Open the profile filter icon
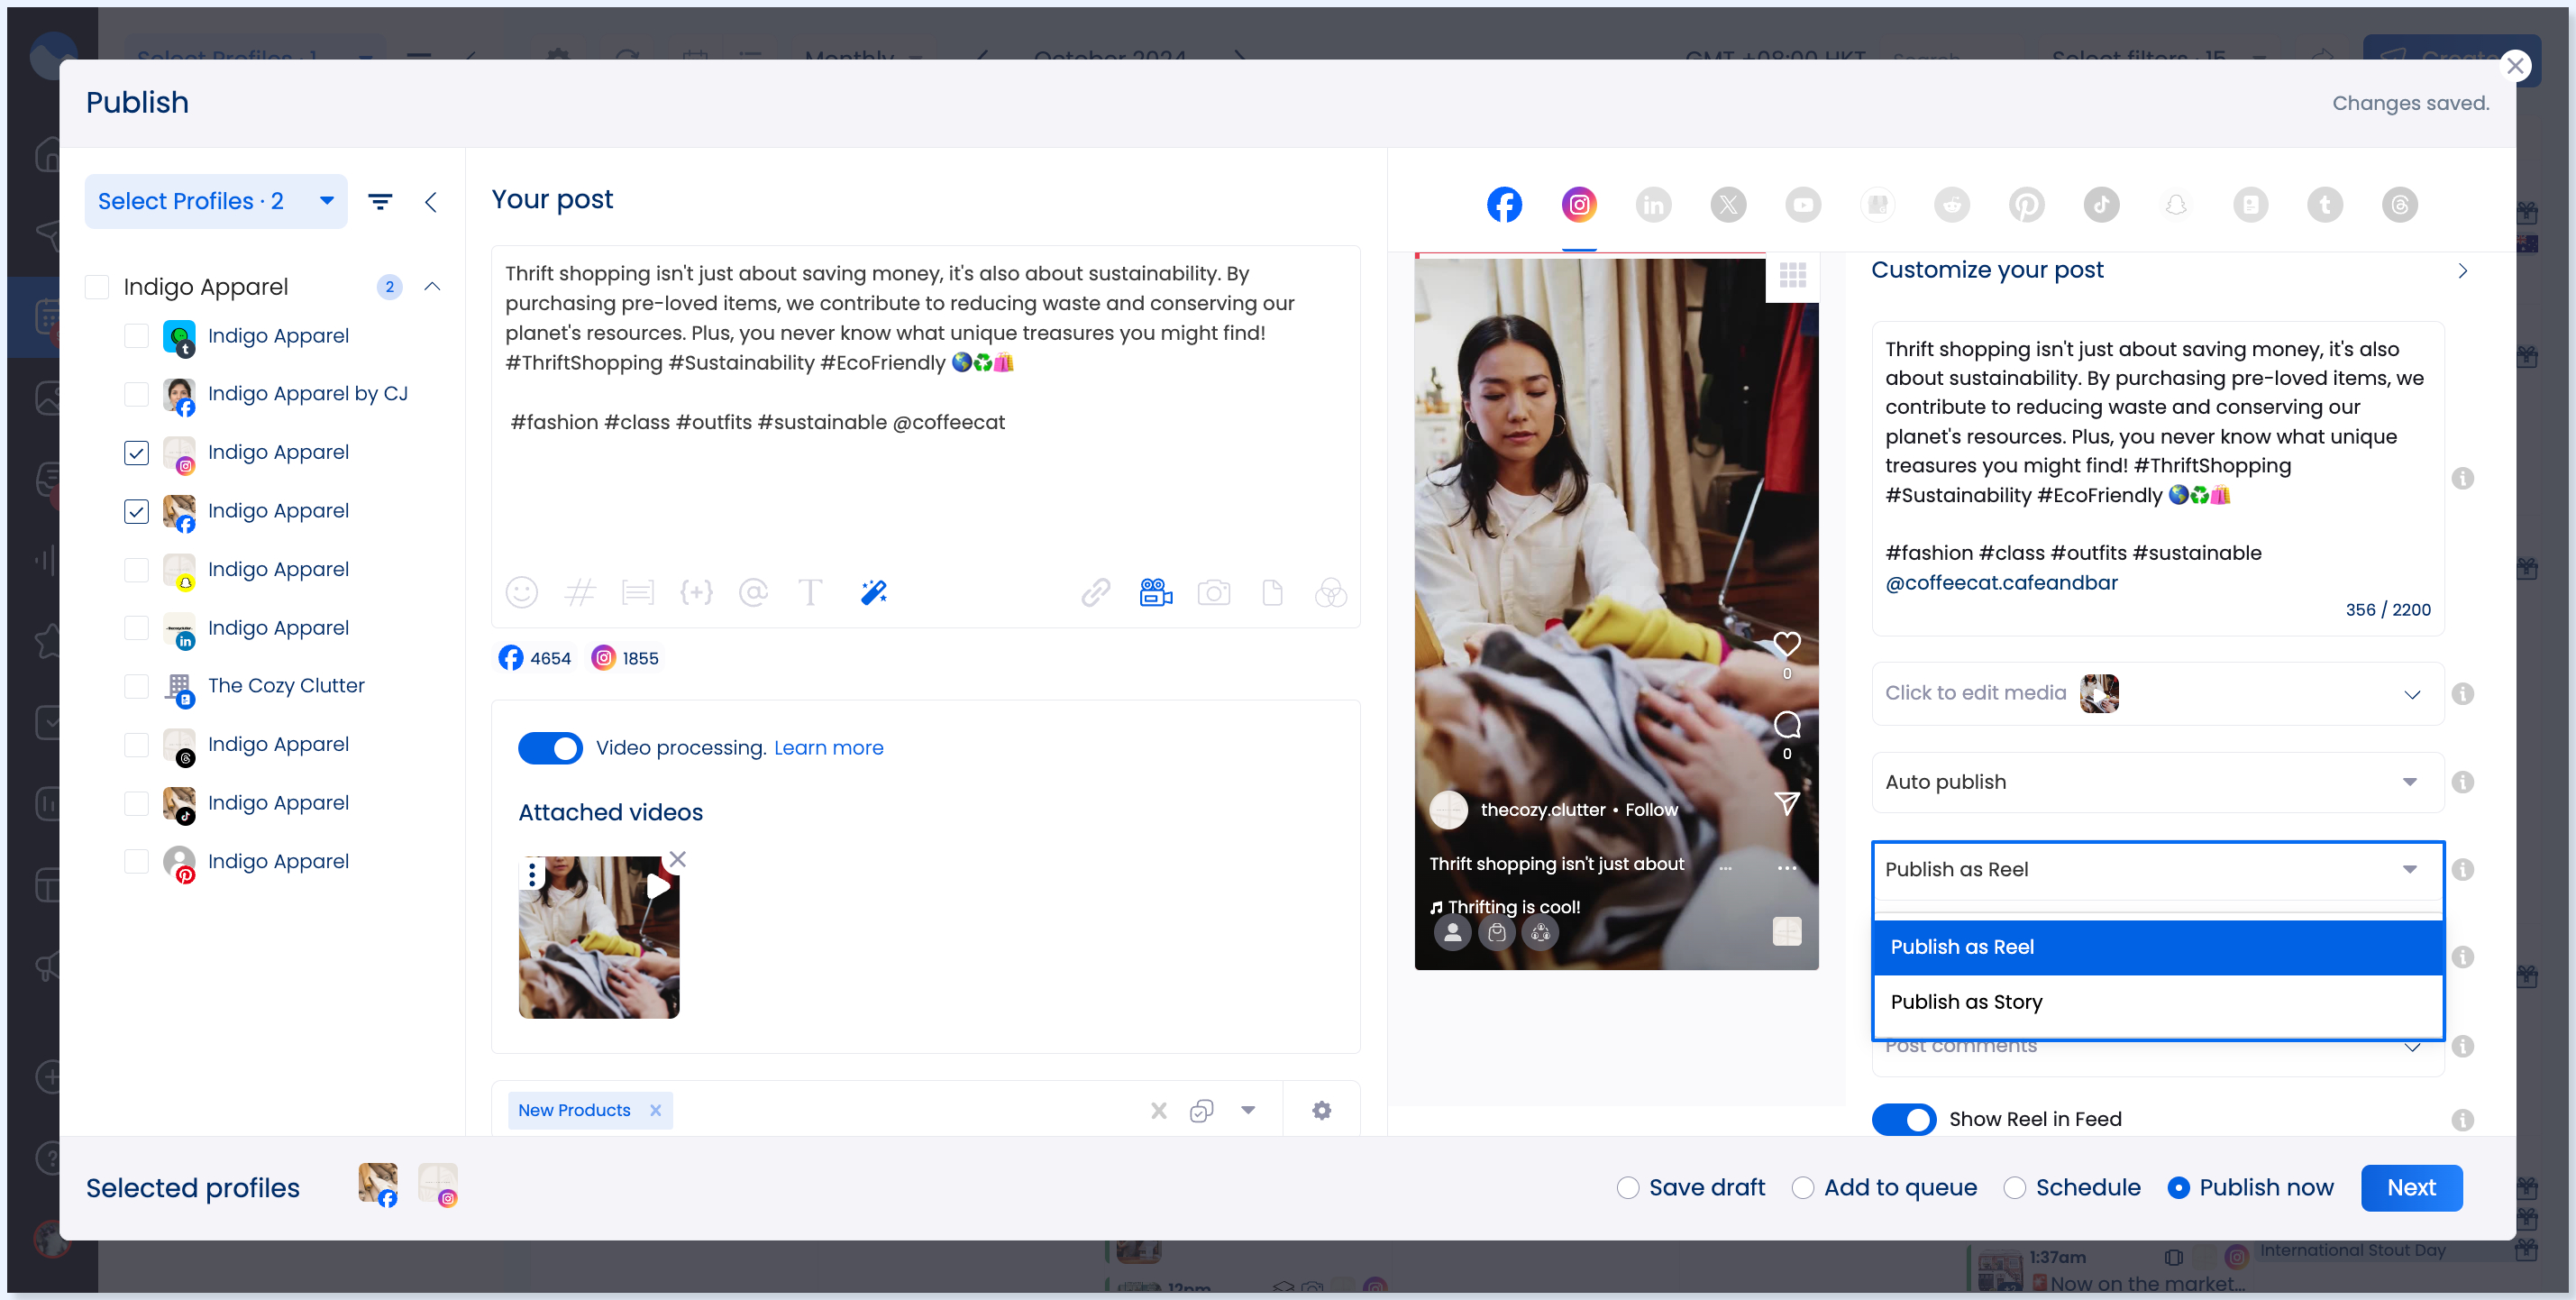Screen dimensions: 2576x1300 click(x=380, y=202)
